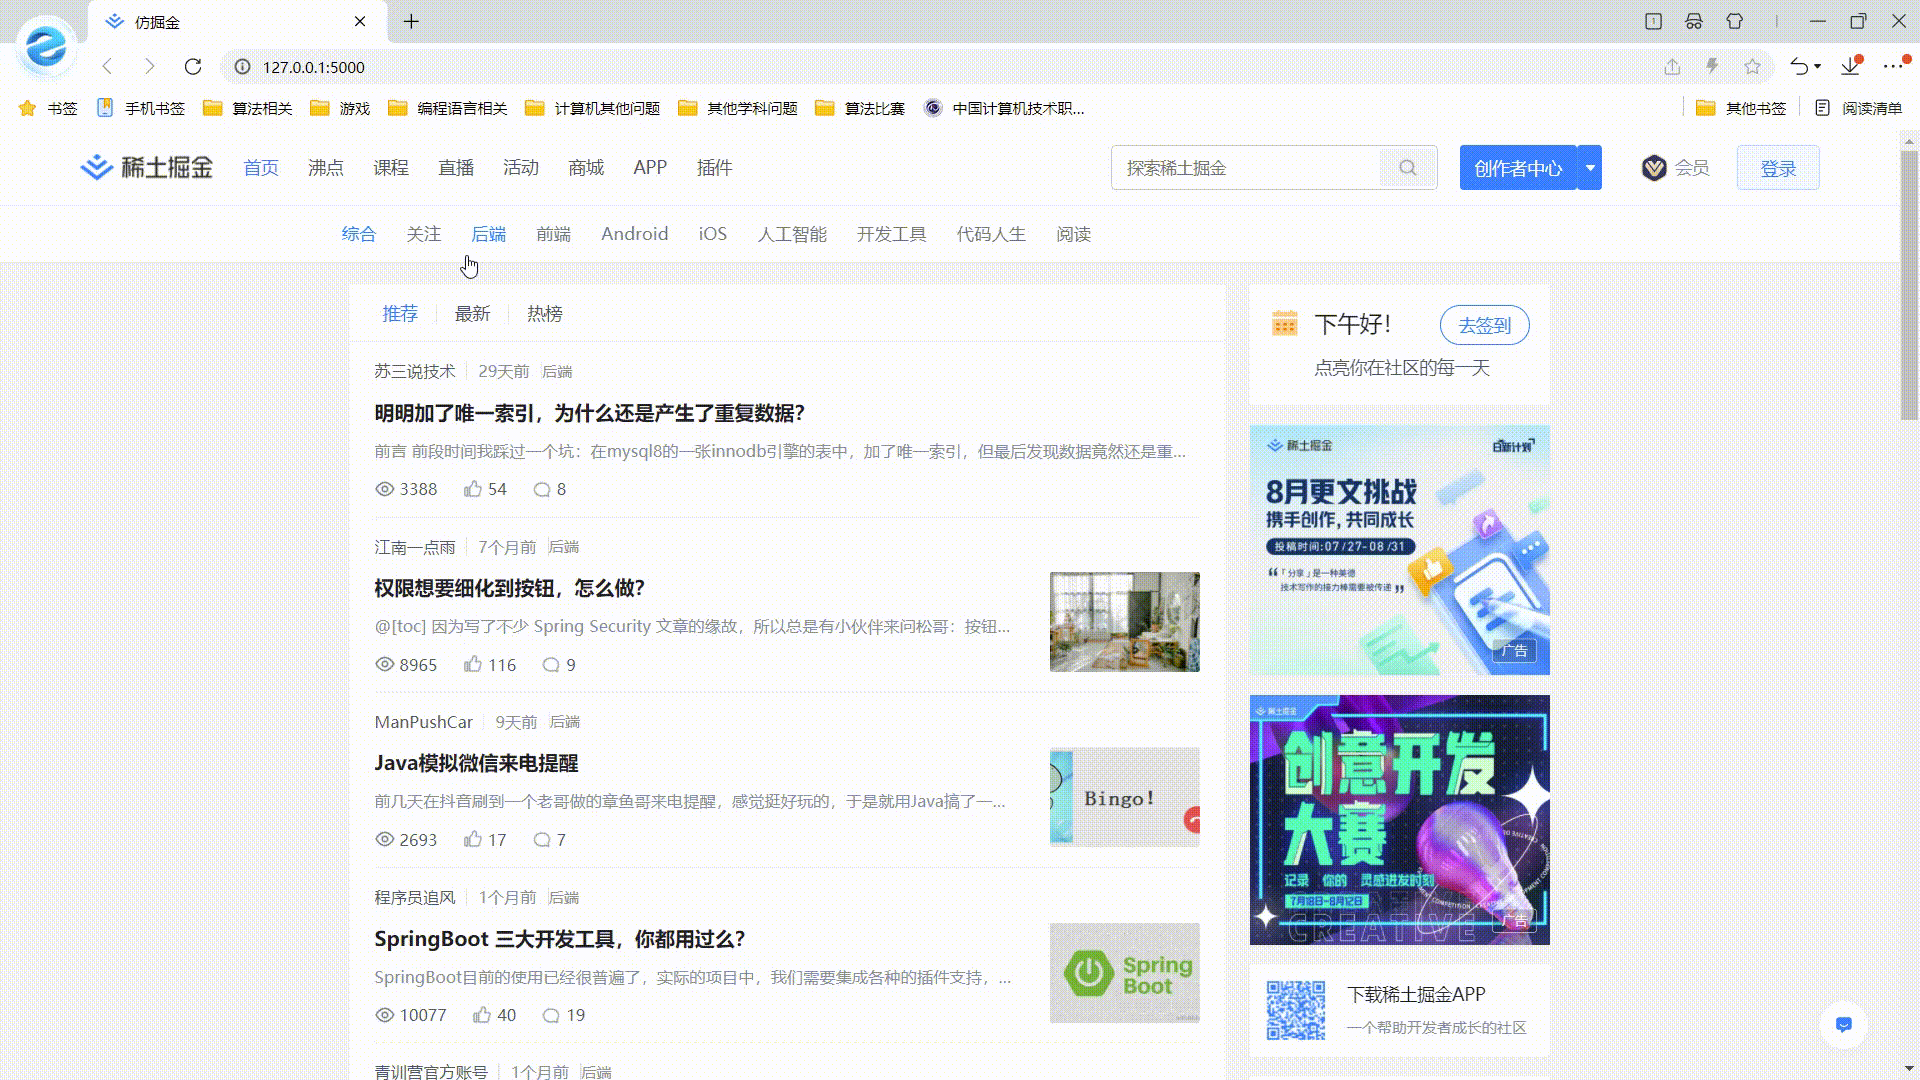This screenshot has width=1920, height=1080.
Task: Click the 去签到 button
Action: [1484, 325]
